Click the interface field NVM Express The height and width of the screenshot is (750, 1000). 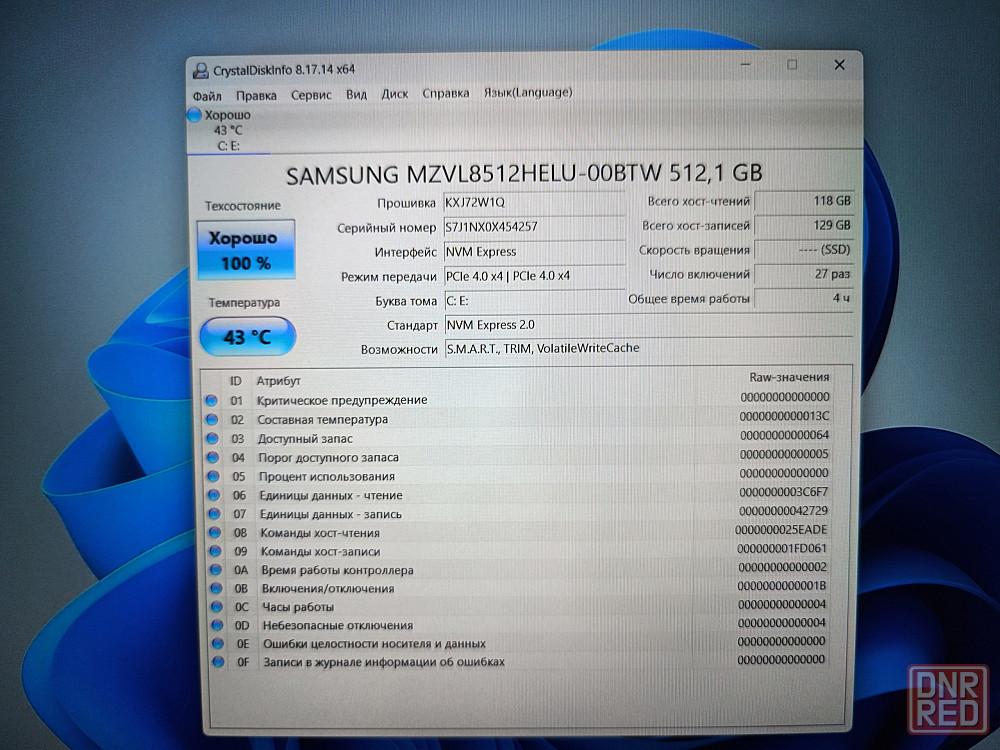[x=533, y=251]
